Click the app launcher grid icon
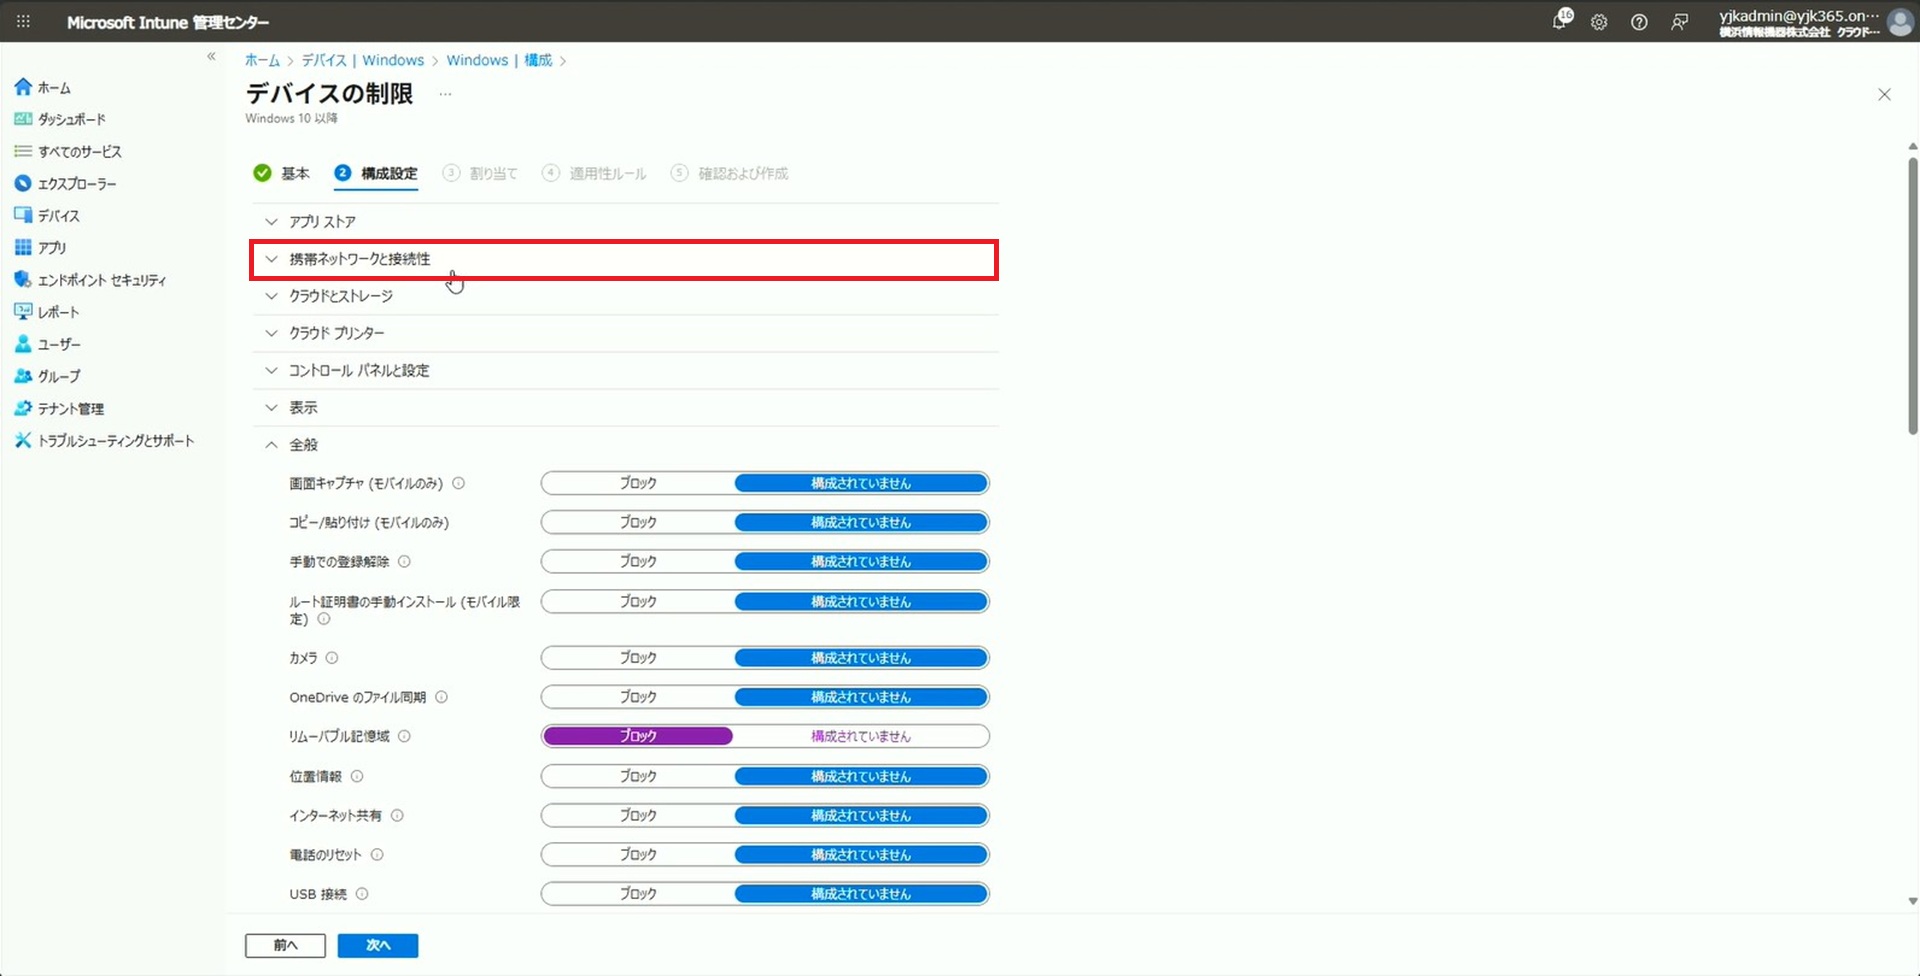 23,22
